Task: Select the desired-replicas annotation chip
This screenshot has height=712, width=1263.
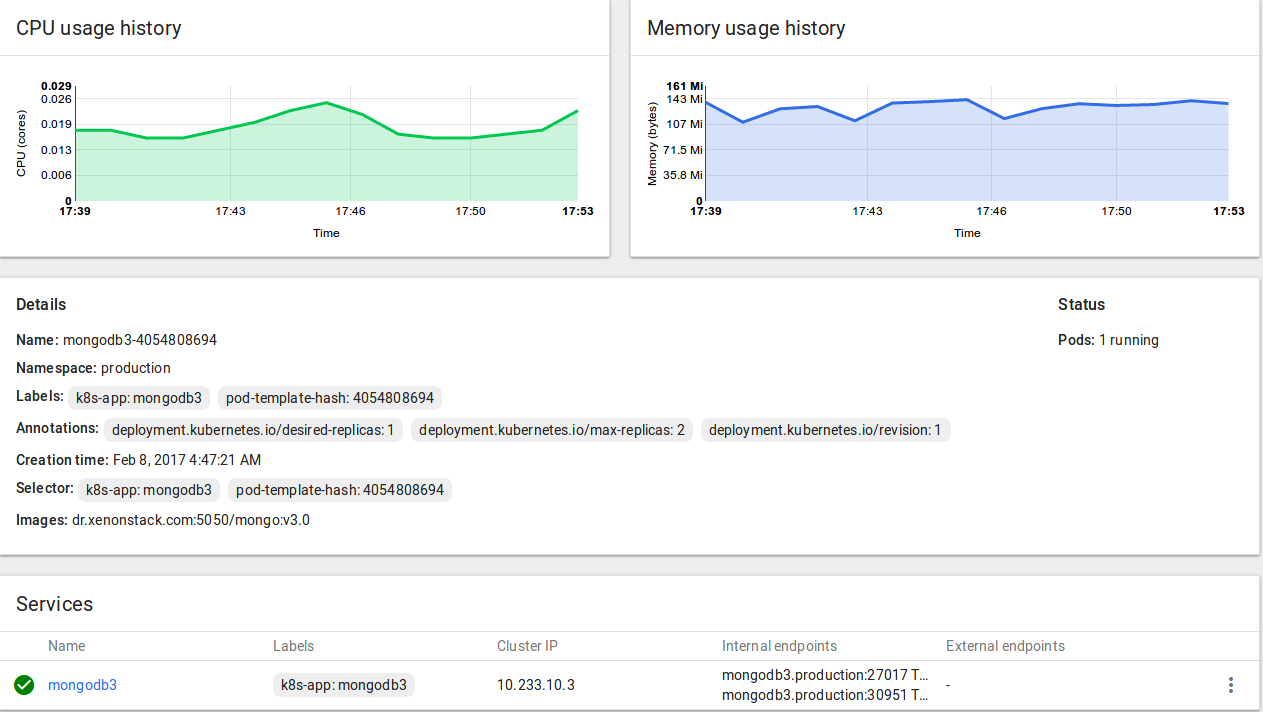Action: click(252, 430)
